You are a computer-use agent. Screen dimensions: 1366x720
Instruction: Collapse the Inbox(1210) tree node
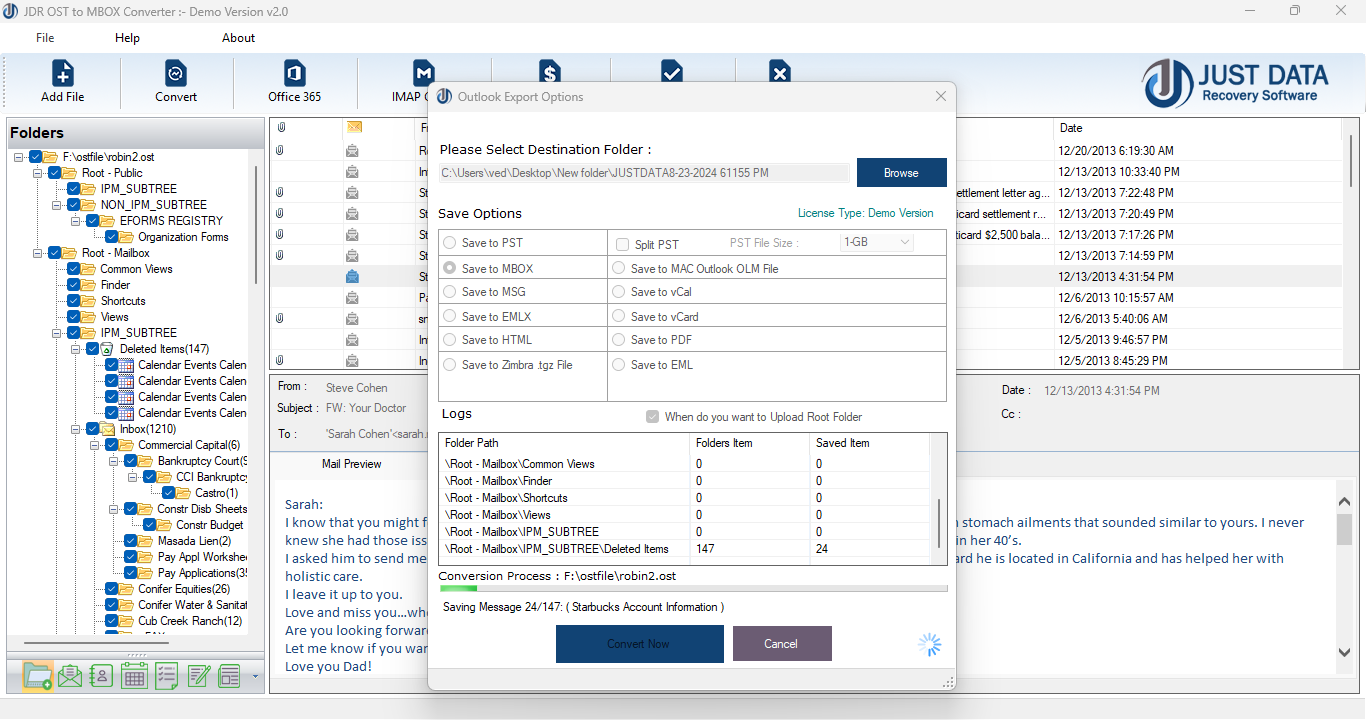pos(76,429)
